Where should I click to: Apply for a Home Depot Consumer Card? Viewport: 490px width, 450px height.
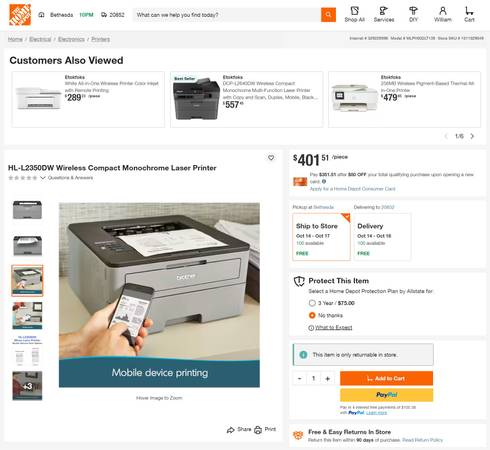pyautogui.click(x=352, y=189)
